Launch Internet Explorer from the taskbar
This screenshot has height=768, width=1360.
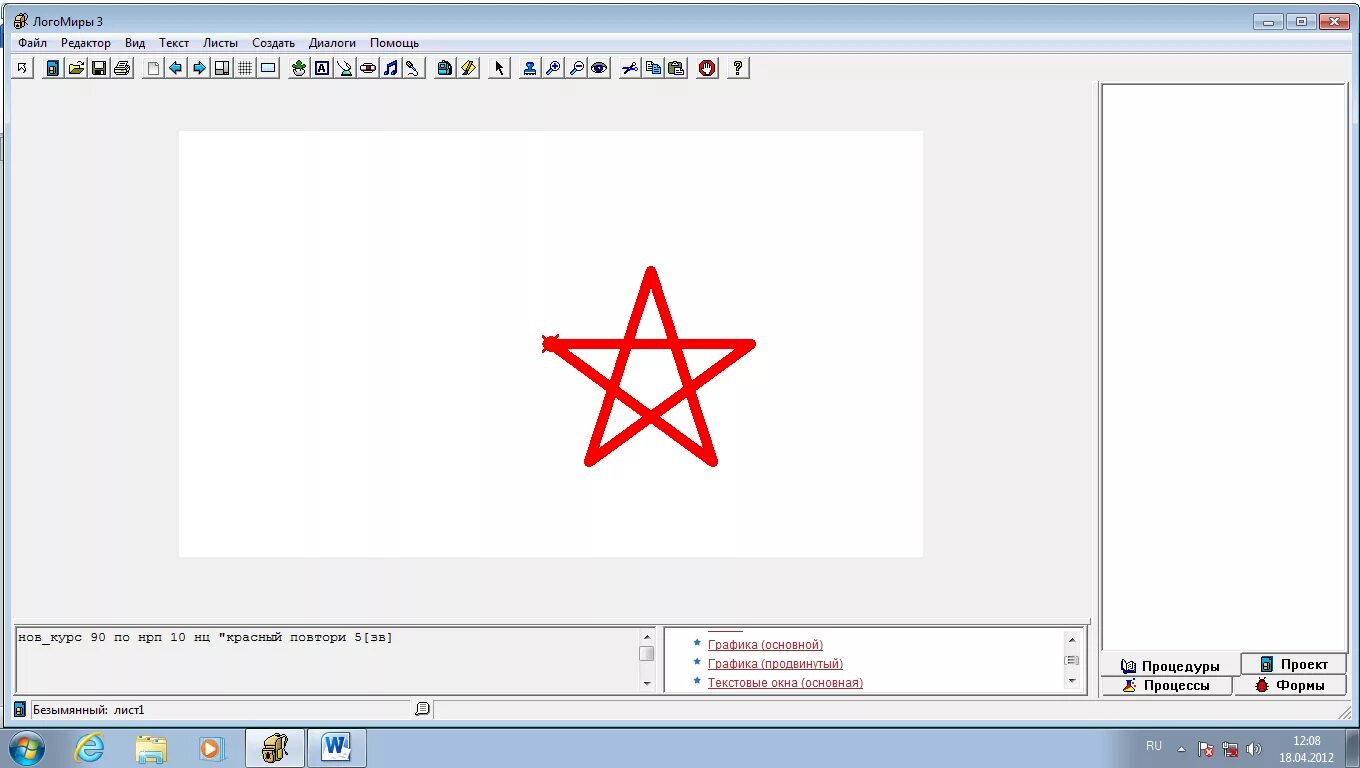click(x=89, y=748)
